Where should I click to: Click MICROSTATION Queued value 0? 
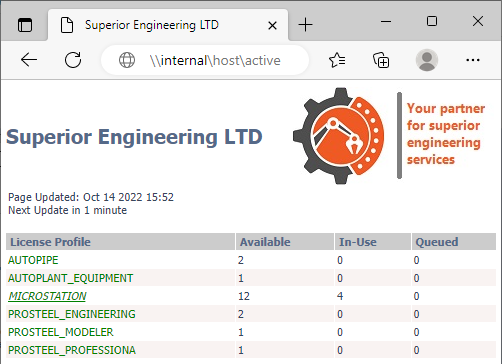pyautogui.click(x=416, y=296)
